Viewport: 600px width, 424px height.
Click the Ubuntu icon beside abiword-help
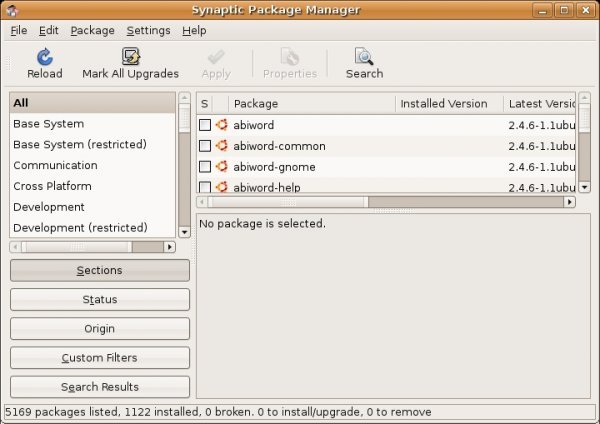coord(222,186)
